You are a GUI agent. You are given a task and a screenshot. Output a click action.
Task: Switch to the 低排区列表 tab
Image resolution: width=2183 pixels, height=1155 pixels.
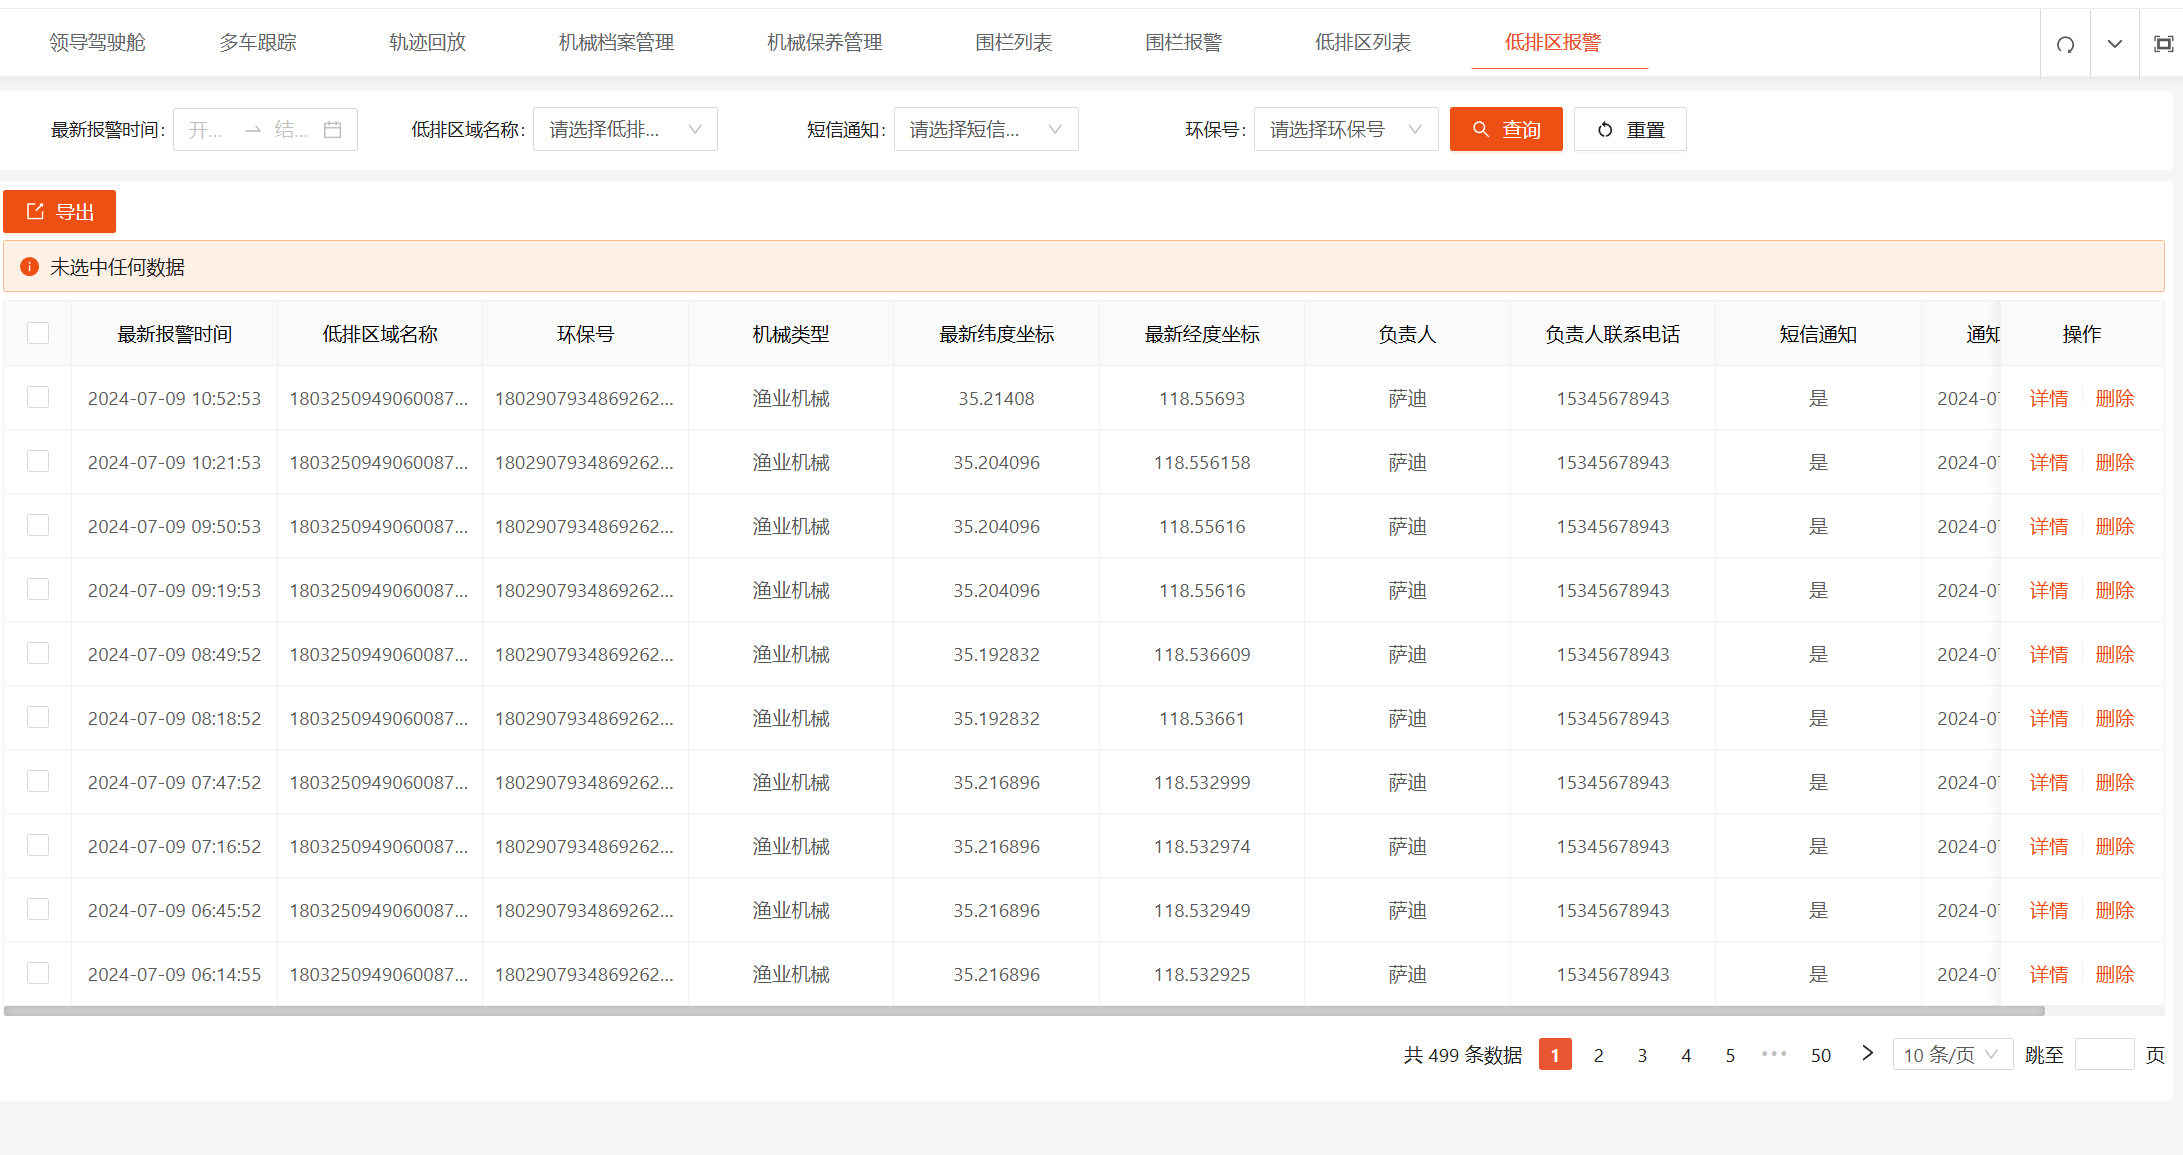point(1362,42)
